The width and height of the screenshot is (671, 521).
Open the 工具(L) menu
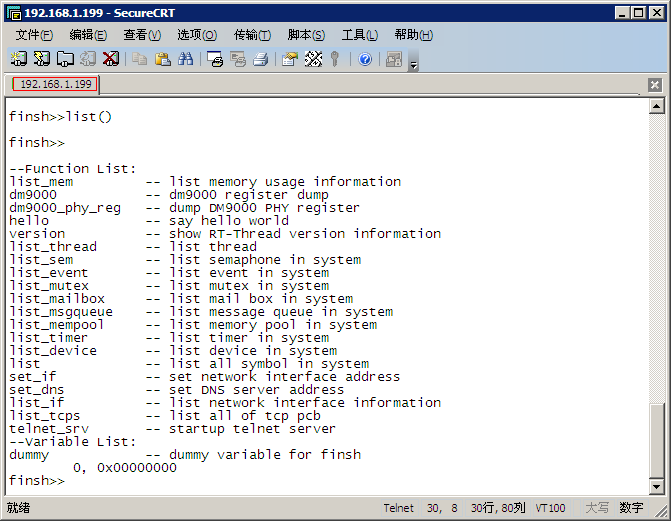pos(360,35)
